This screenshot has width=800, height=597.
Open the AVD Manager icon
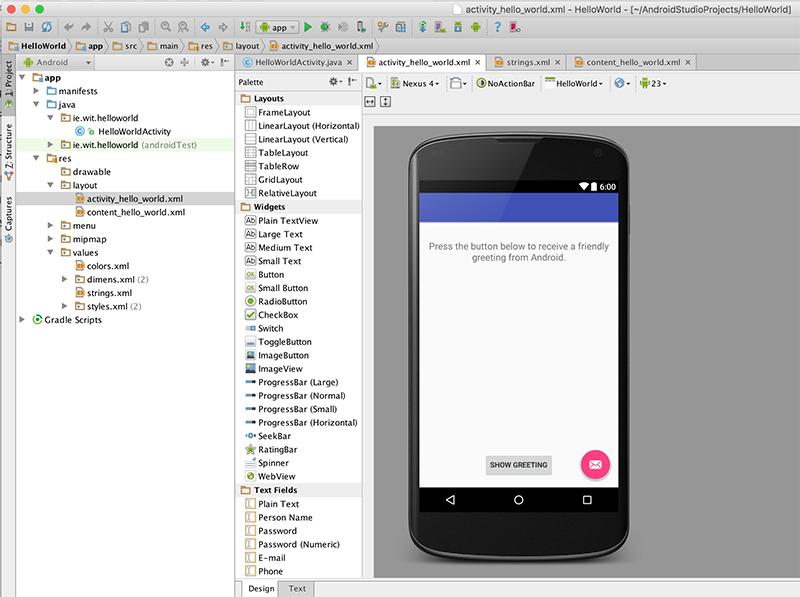tap(440, 27)
